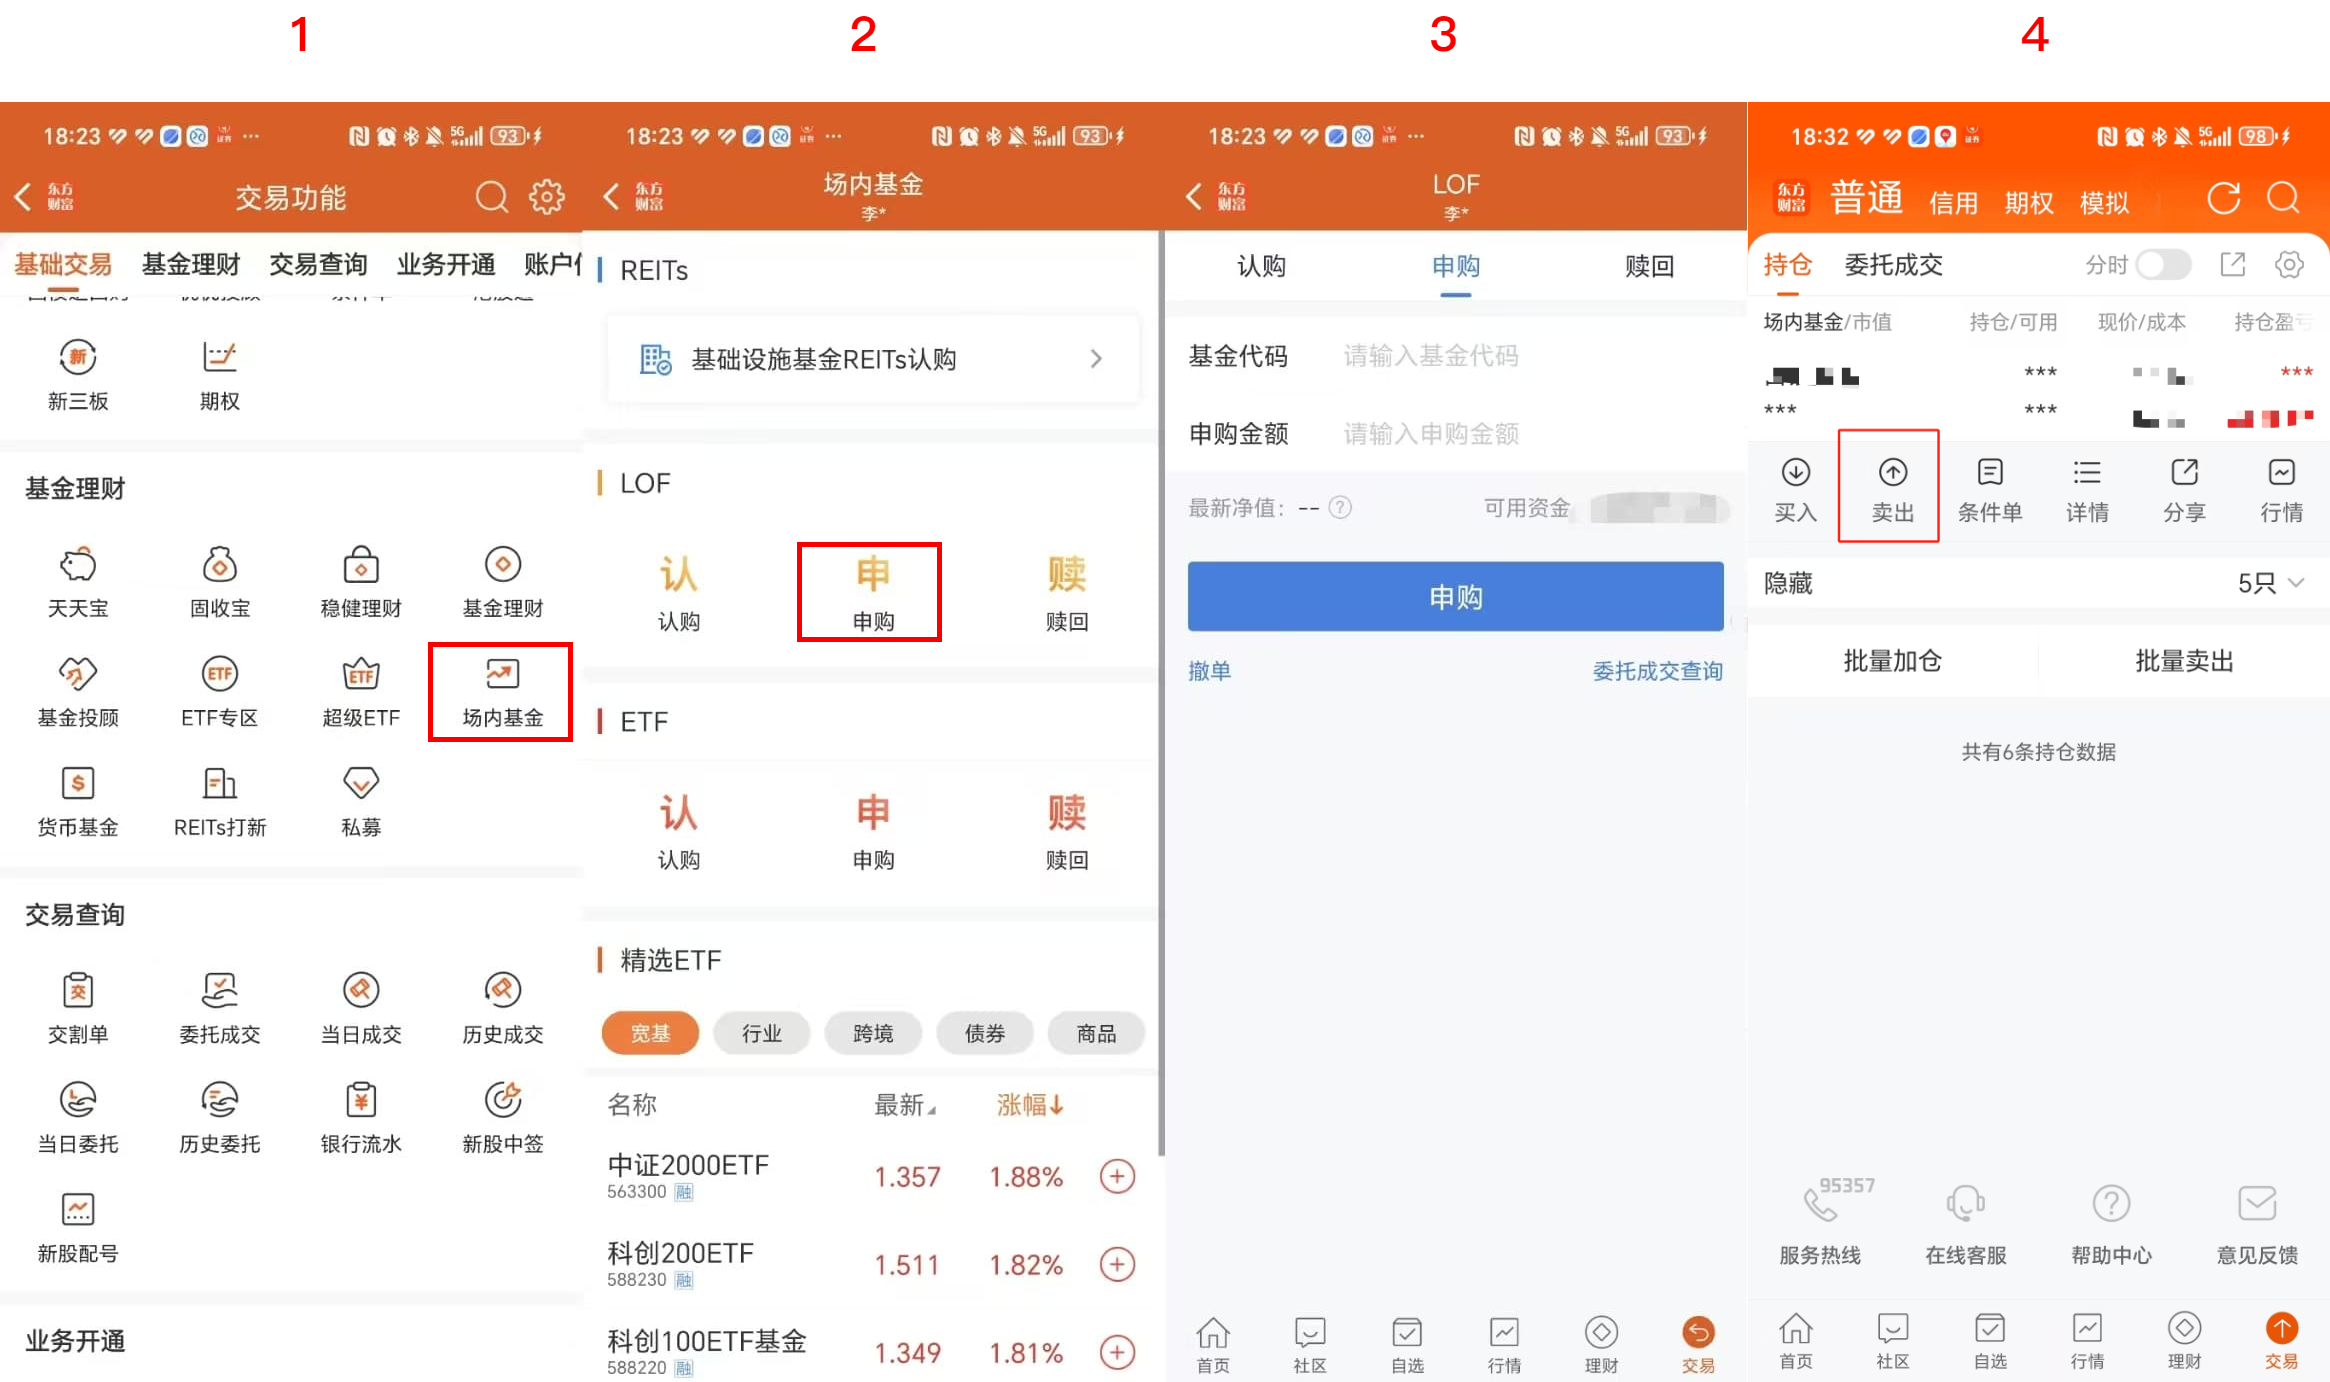Tap the search magnifier in 交易功能 header

[x=490, y=197]
